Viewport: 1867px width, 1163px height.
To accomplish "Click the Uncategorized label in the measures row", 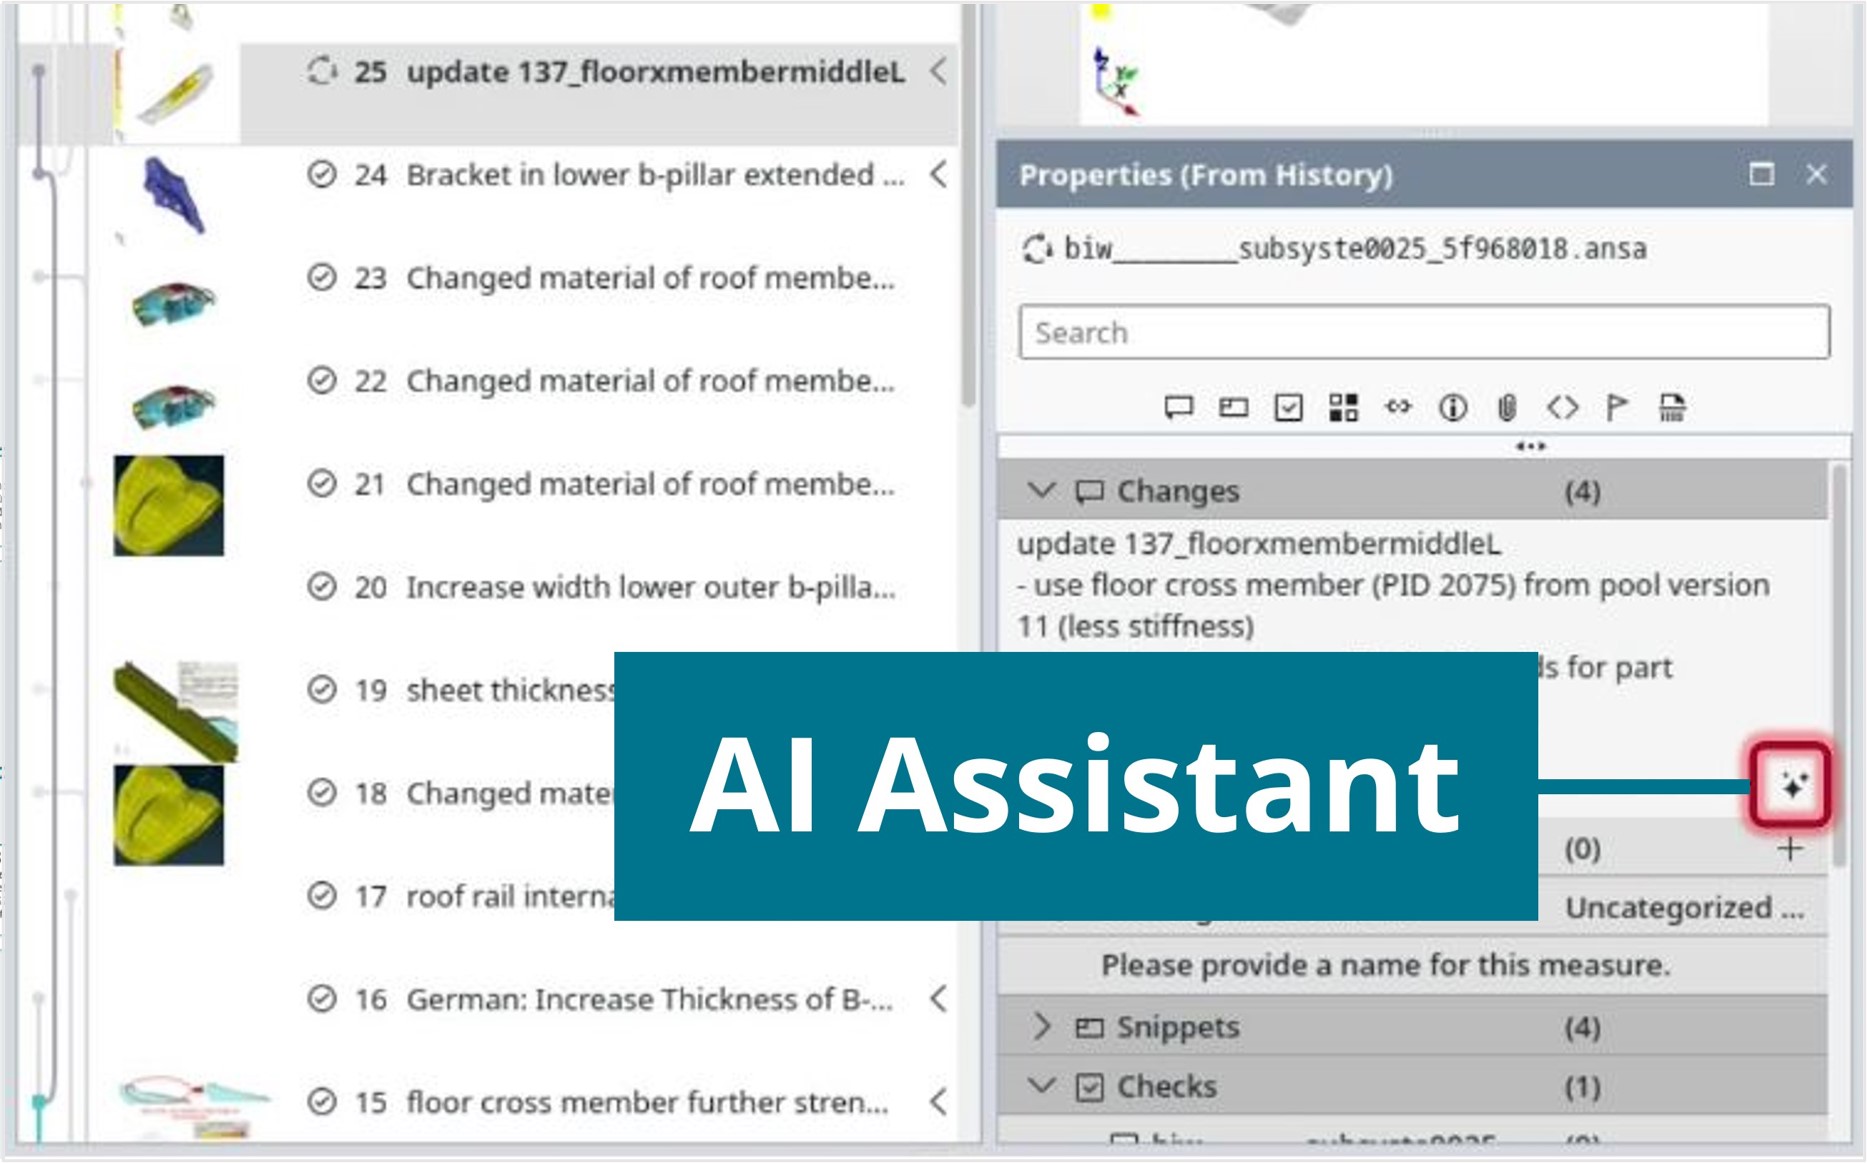I will point(1683,908).
